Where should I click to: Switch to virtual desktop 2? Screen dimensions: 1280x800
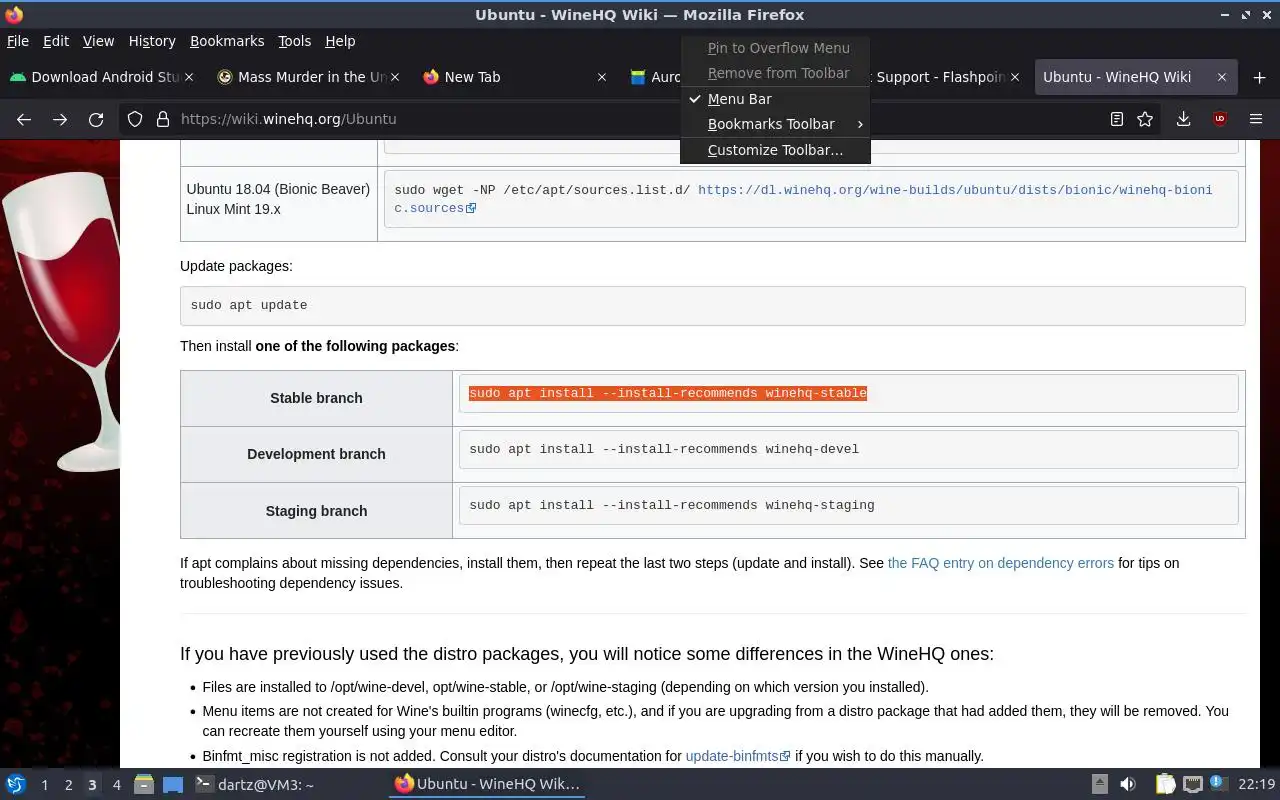coord(69,784)
